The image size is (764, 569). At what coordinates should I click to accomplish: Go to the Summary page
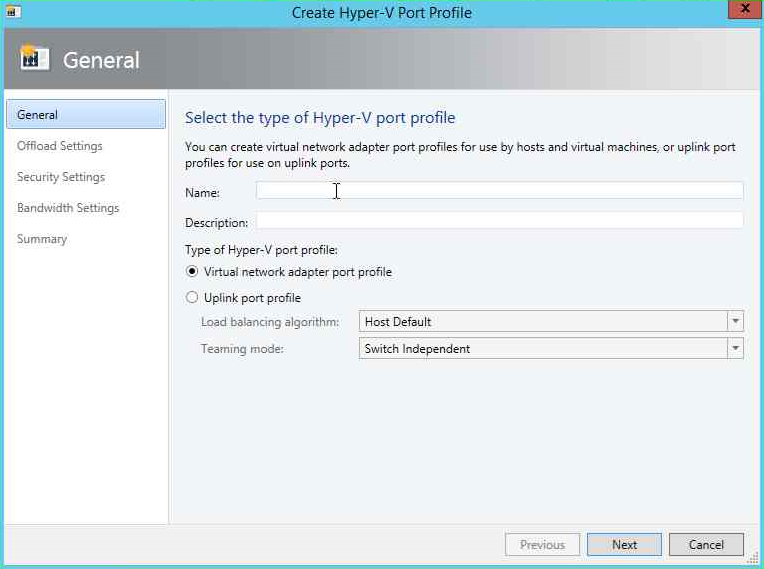(42, 239)
